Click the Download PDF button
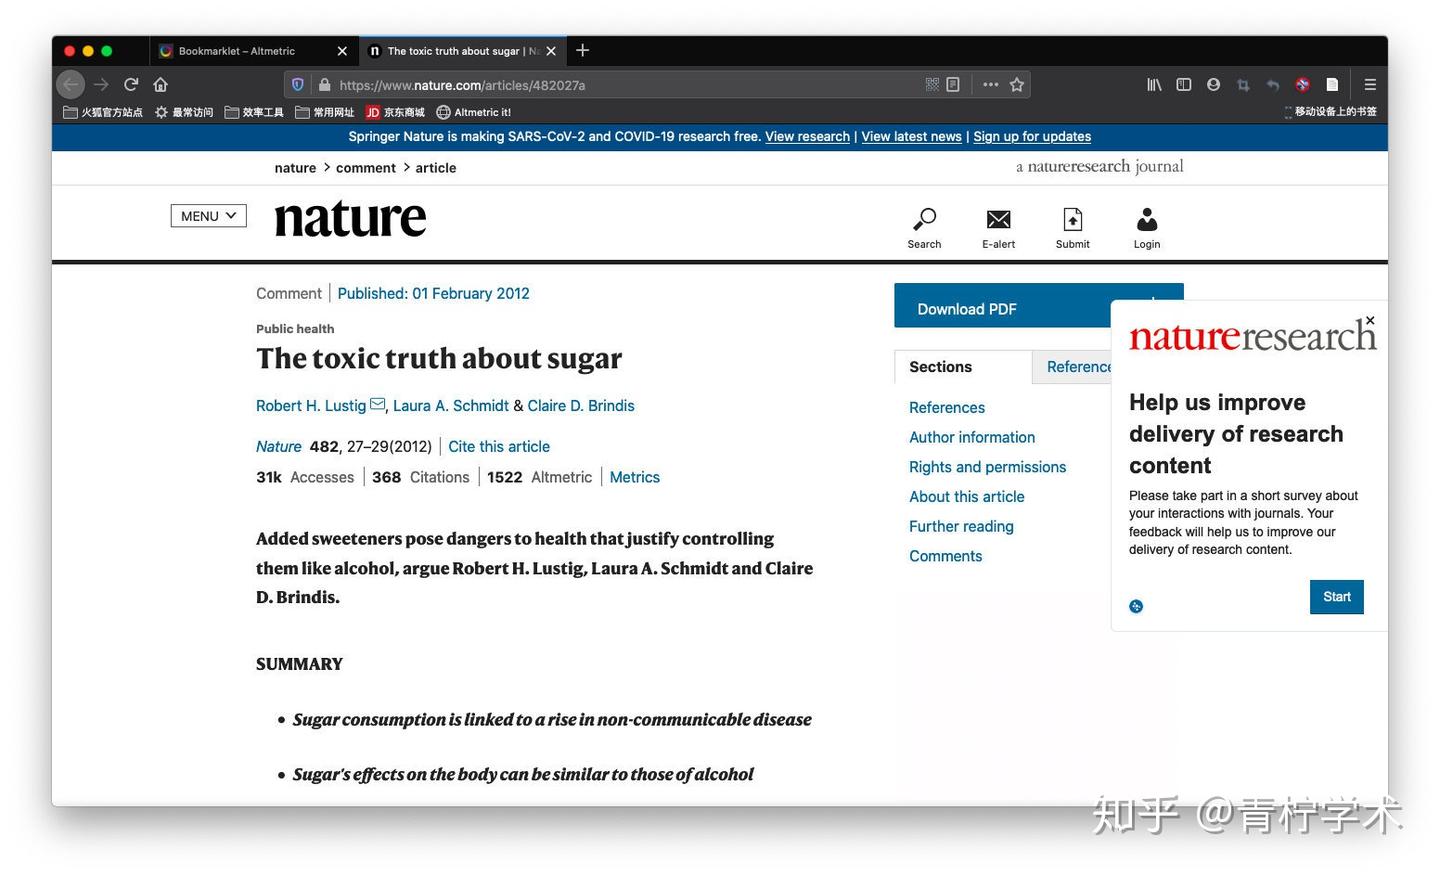Image resolution: width=1440 pixels, height=875 pixels. 967,308
